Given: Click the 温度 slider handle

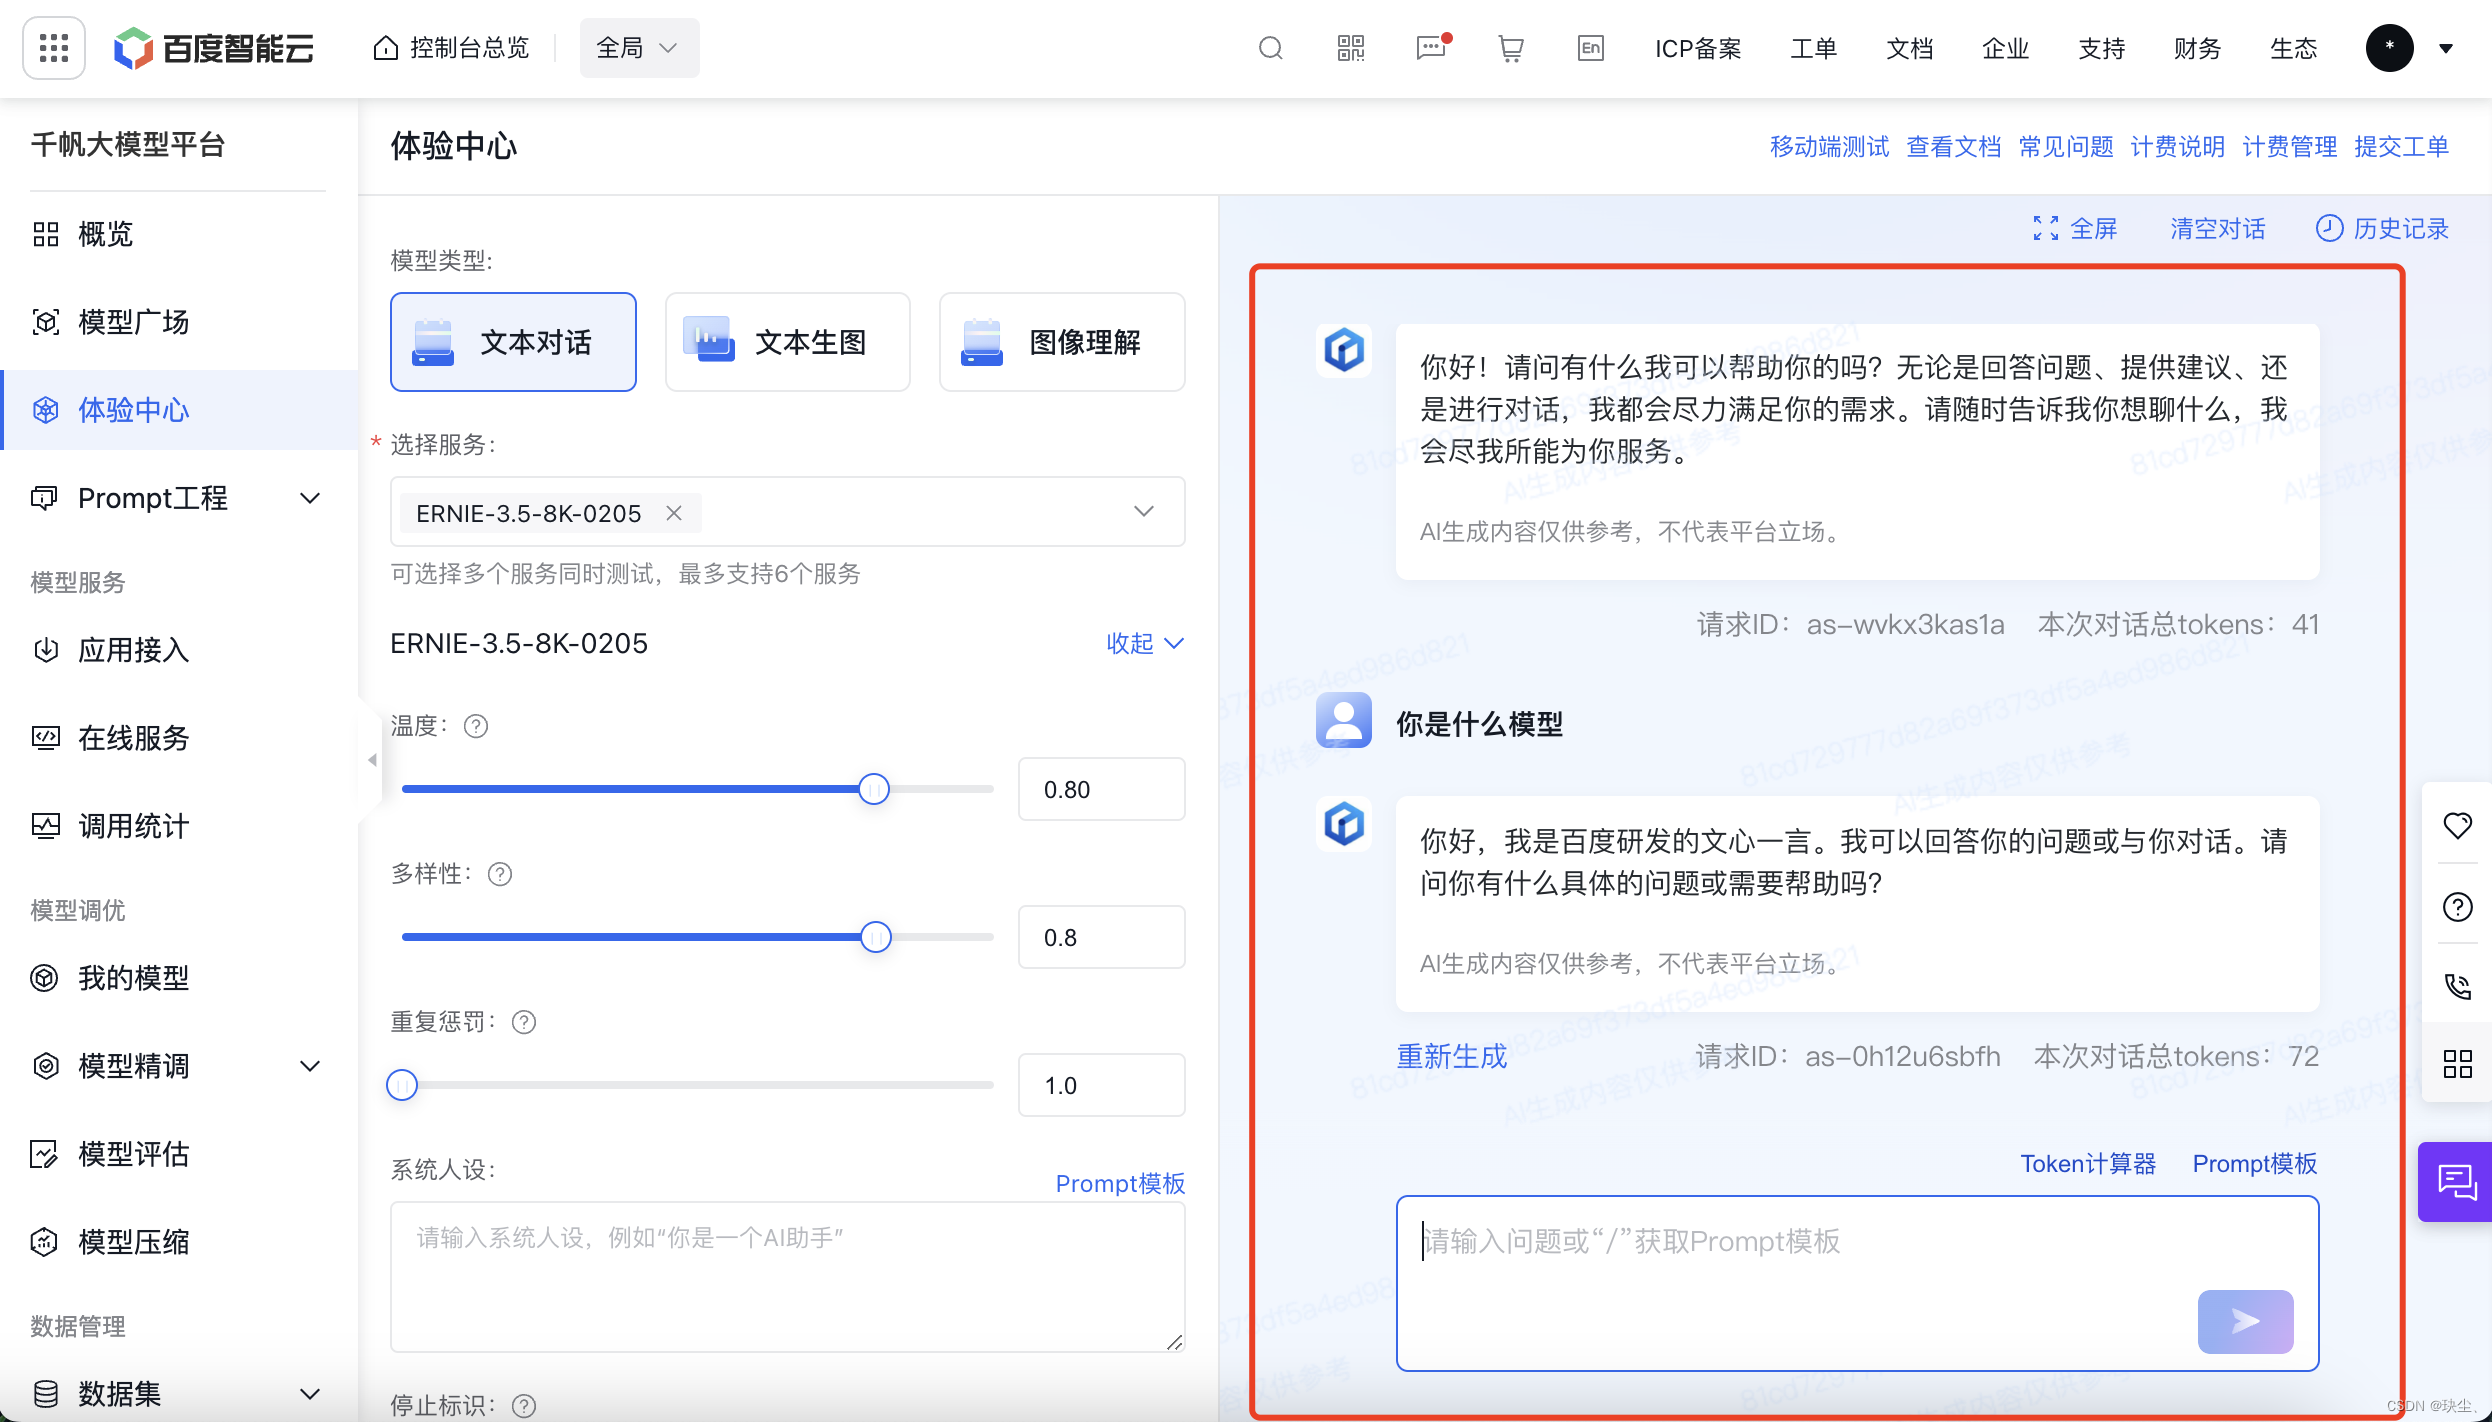Looking at the screenshot, I should (x=874, y=789).
